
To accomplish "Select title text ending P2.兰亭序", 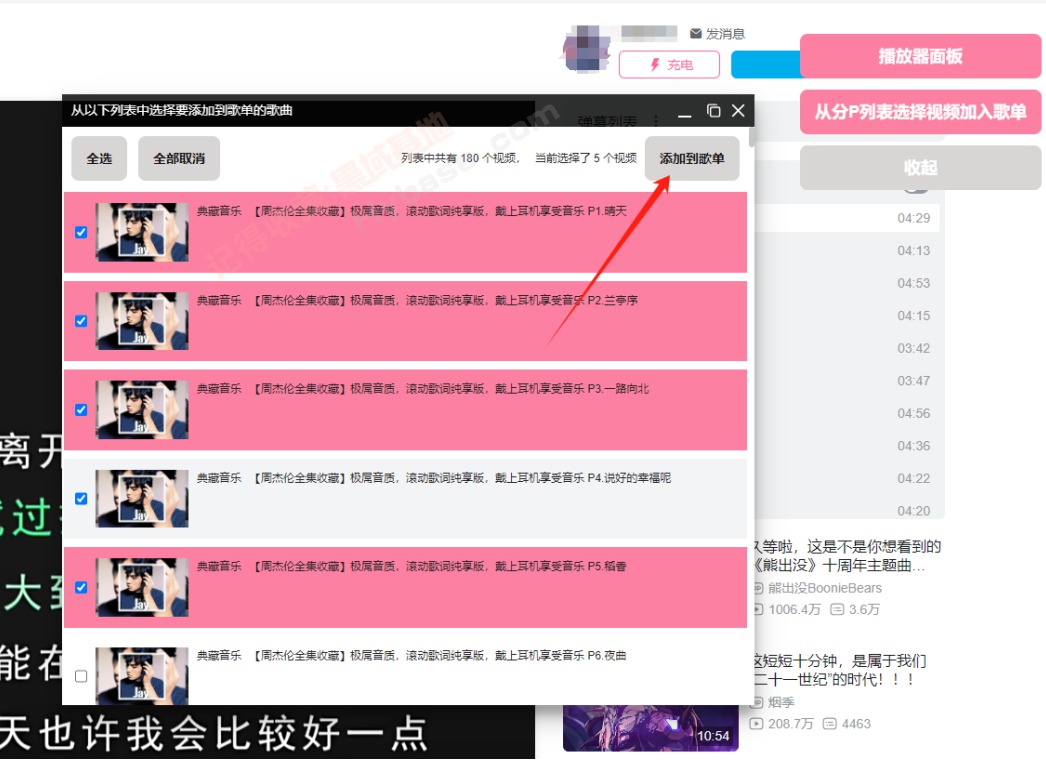I will pos(417,300).
